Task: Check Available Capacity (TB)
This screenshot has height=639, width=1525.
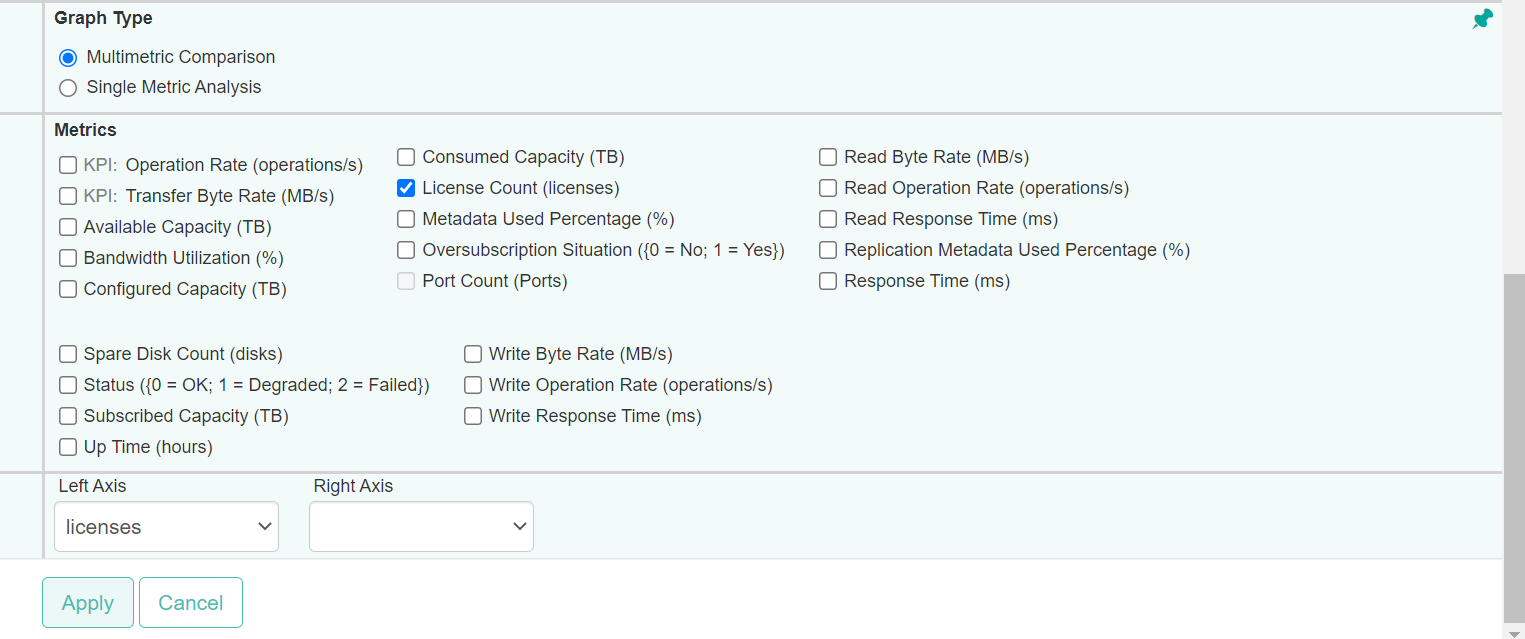Action: click(67, 227)
